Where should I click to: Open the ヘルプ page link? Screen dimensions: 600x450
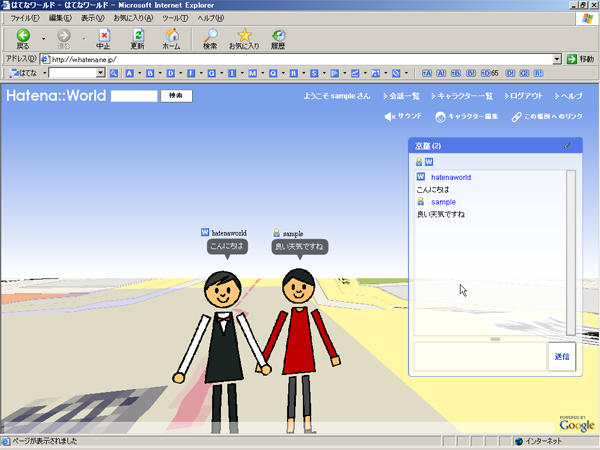click(568, 96)
